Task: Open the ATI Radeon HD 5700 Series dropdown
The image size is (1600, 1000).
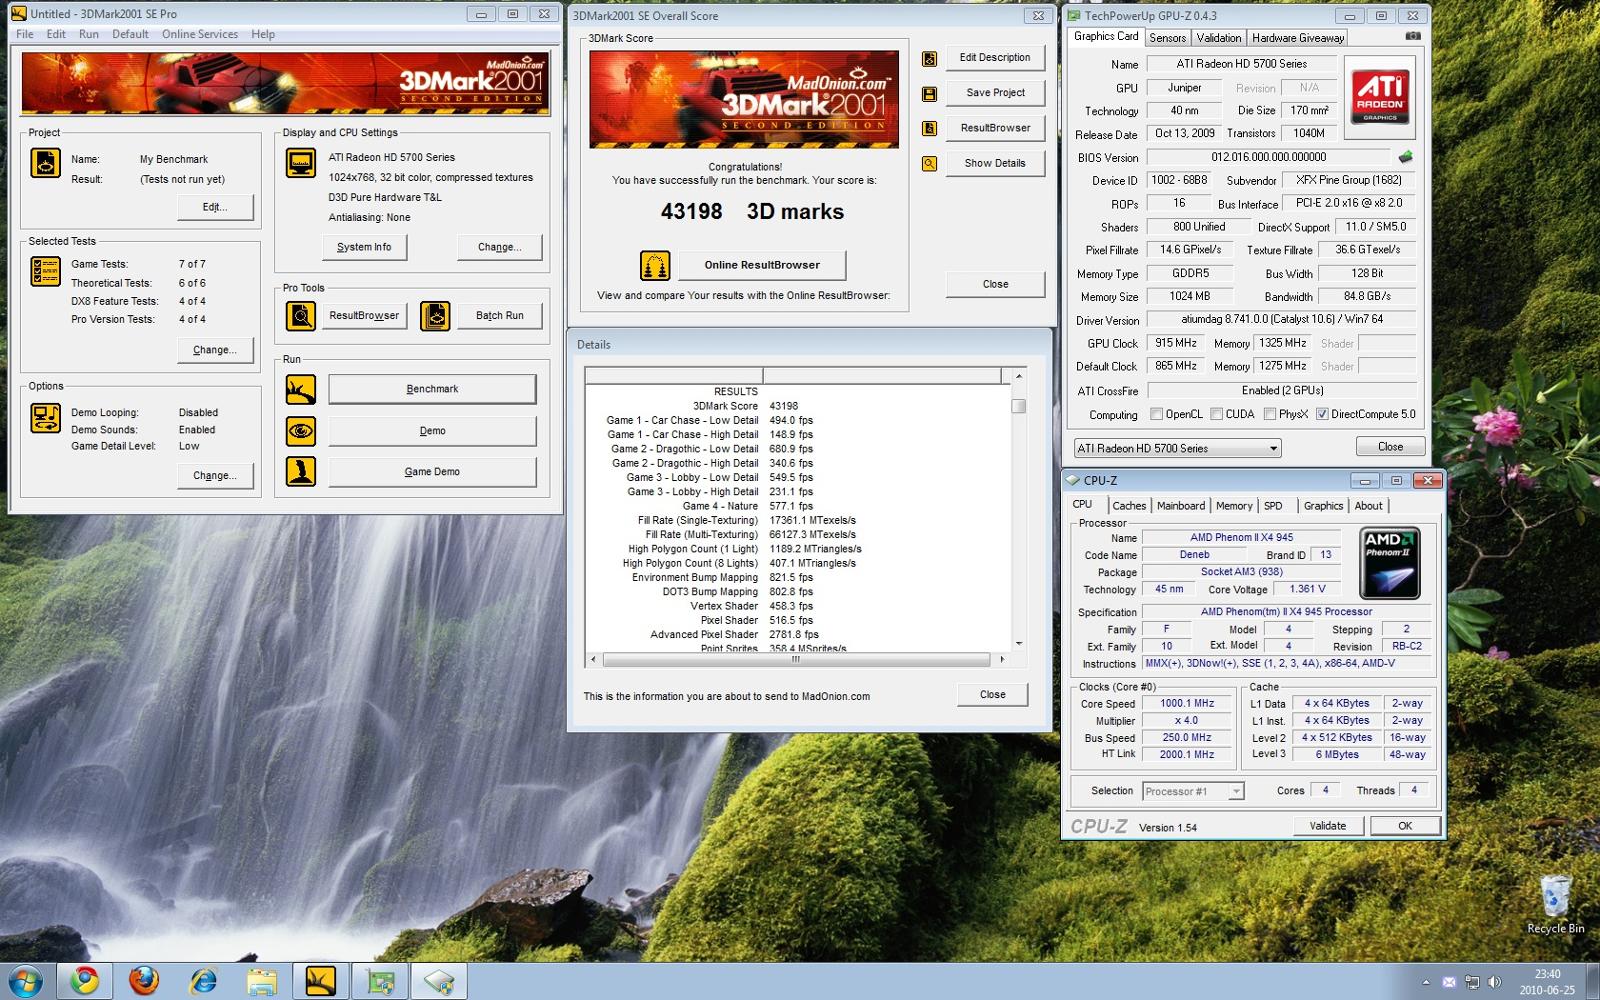Action: [x=1177, y=448]
